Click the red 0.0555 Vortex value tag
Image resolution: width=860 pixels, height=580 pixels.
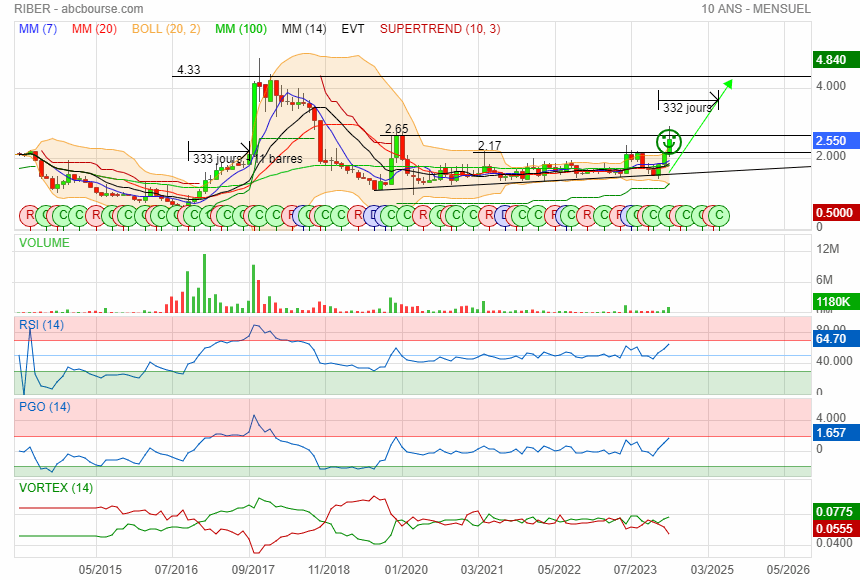(836, 528)
